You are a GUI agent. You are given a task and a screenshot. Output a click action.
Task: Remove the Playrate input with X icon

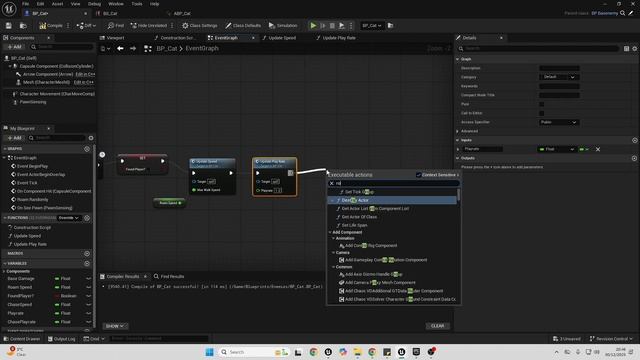[x=598, y=149]
